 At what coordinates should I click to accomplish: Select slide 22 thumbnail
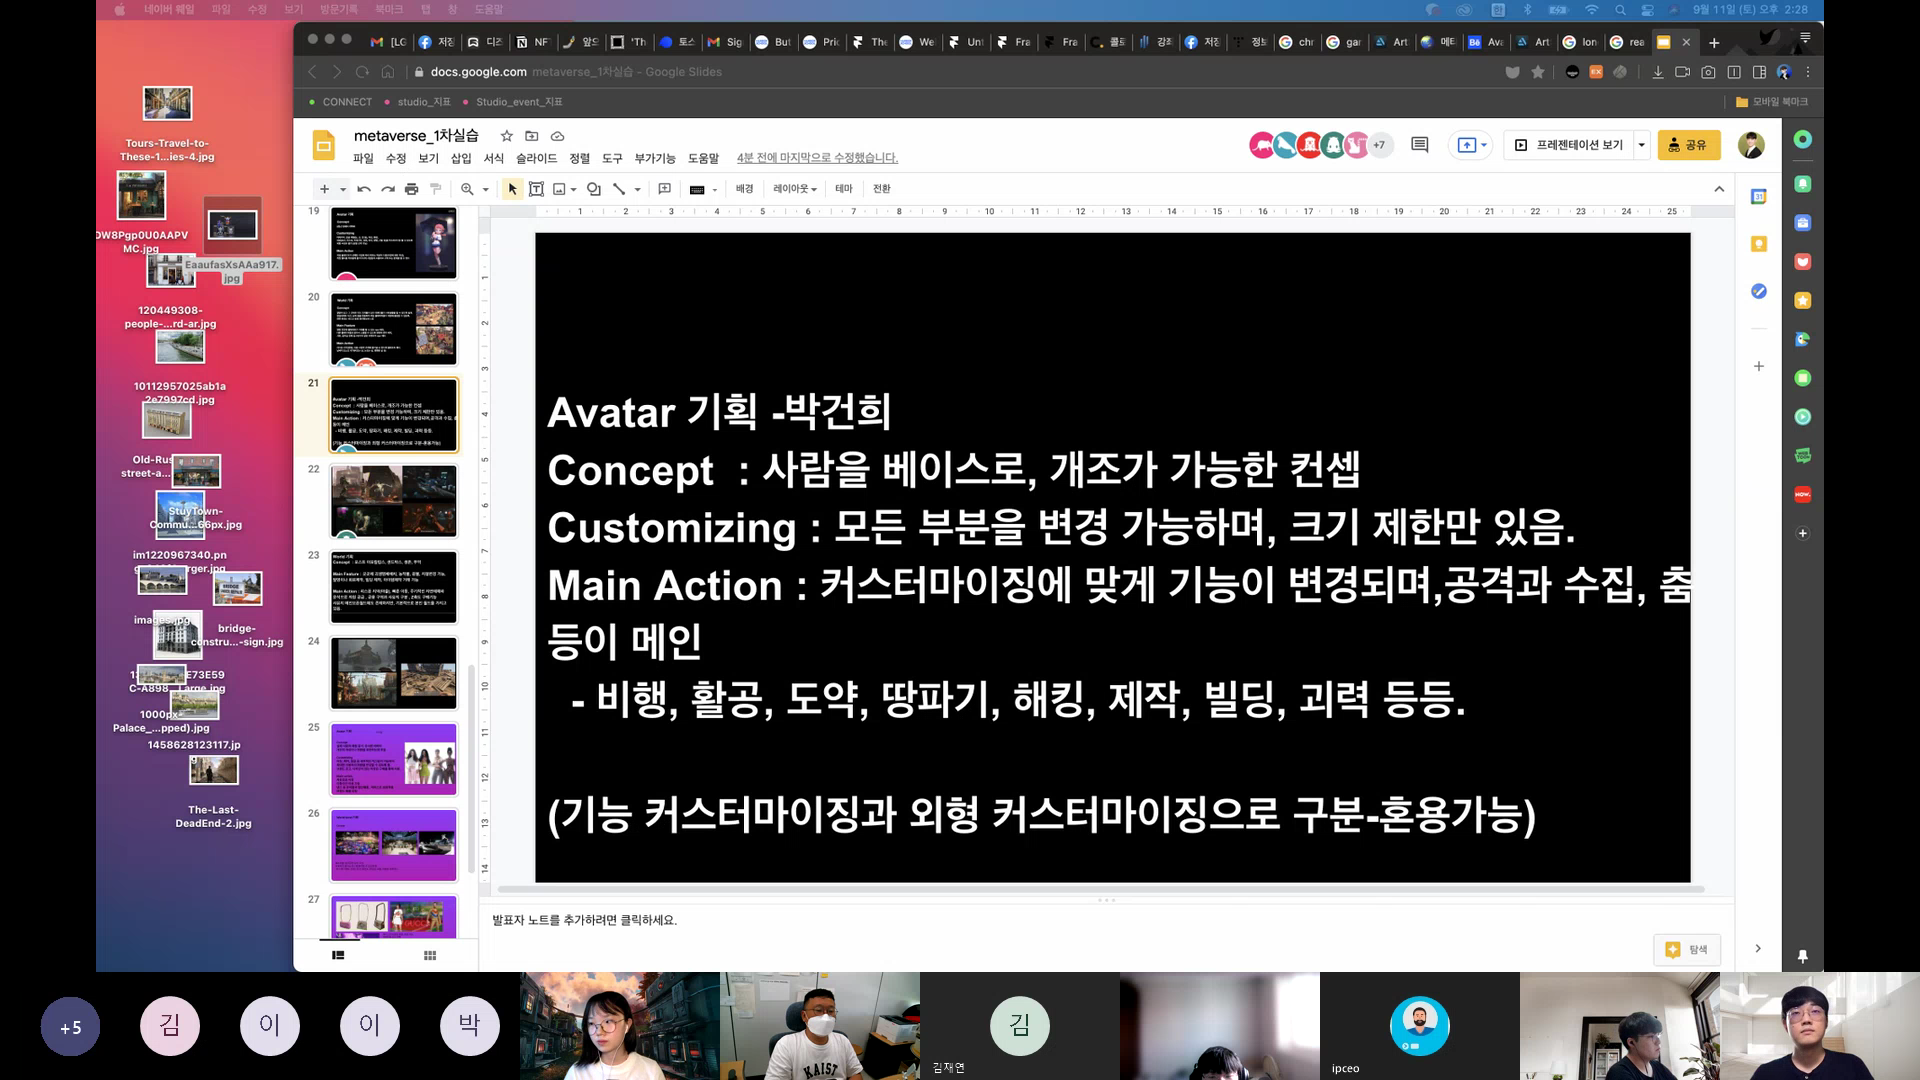coord(394,501)
